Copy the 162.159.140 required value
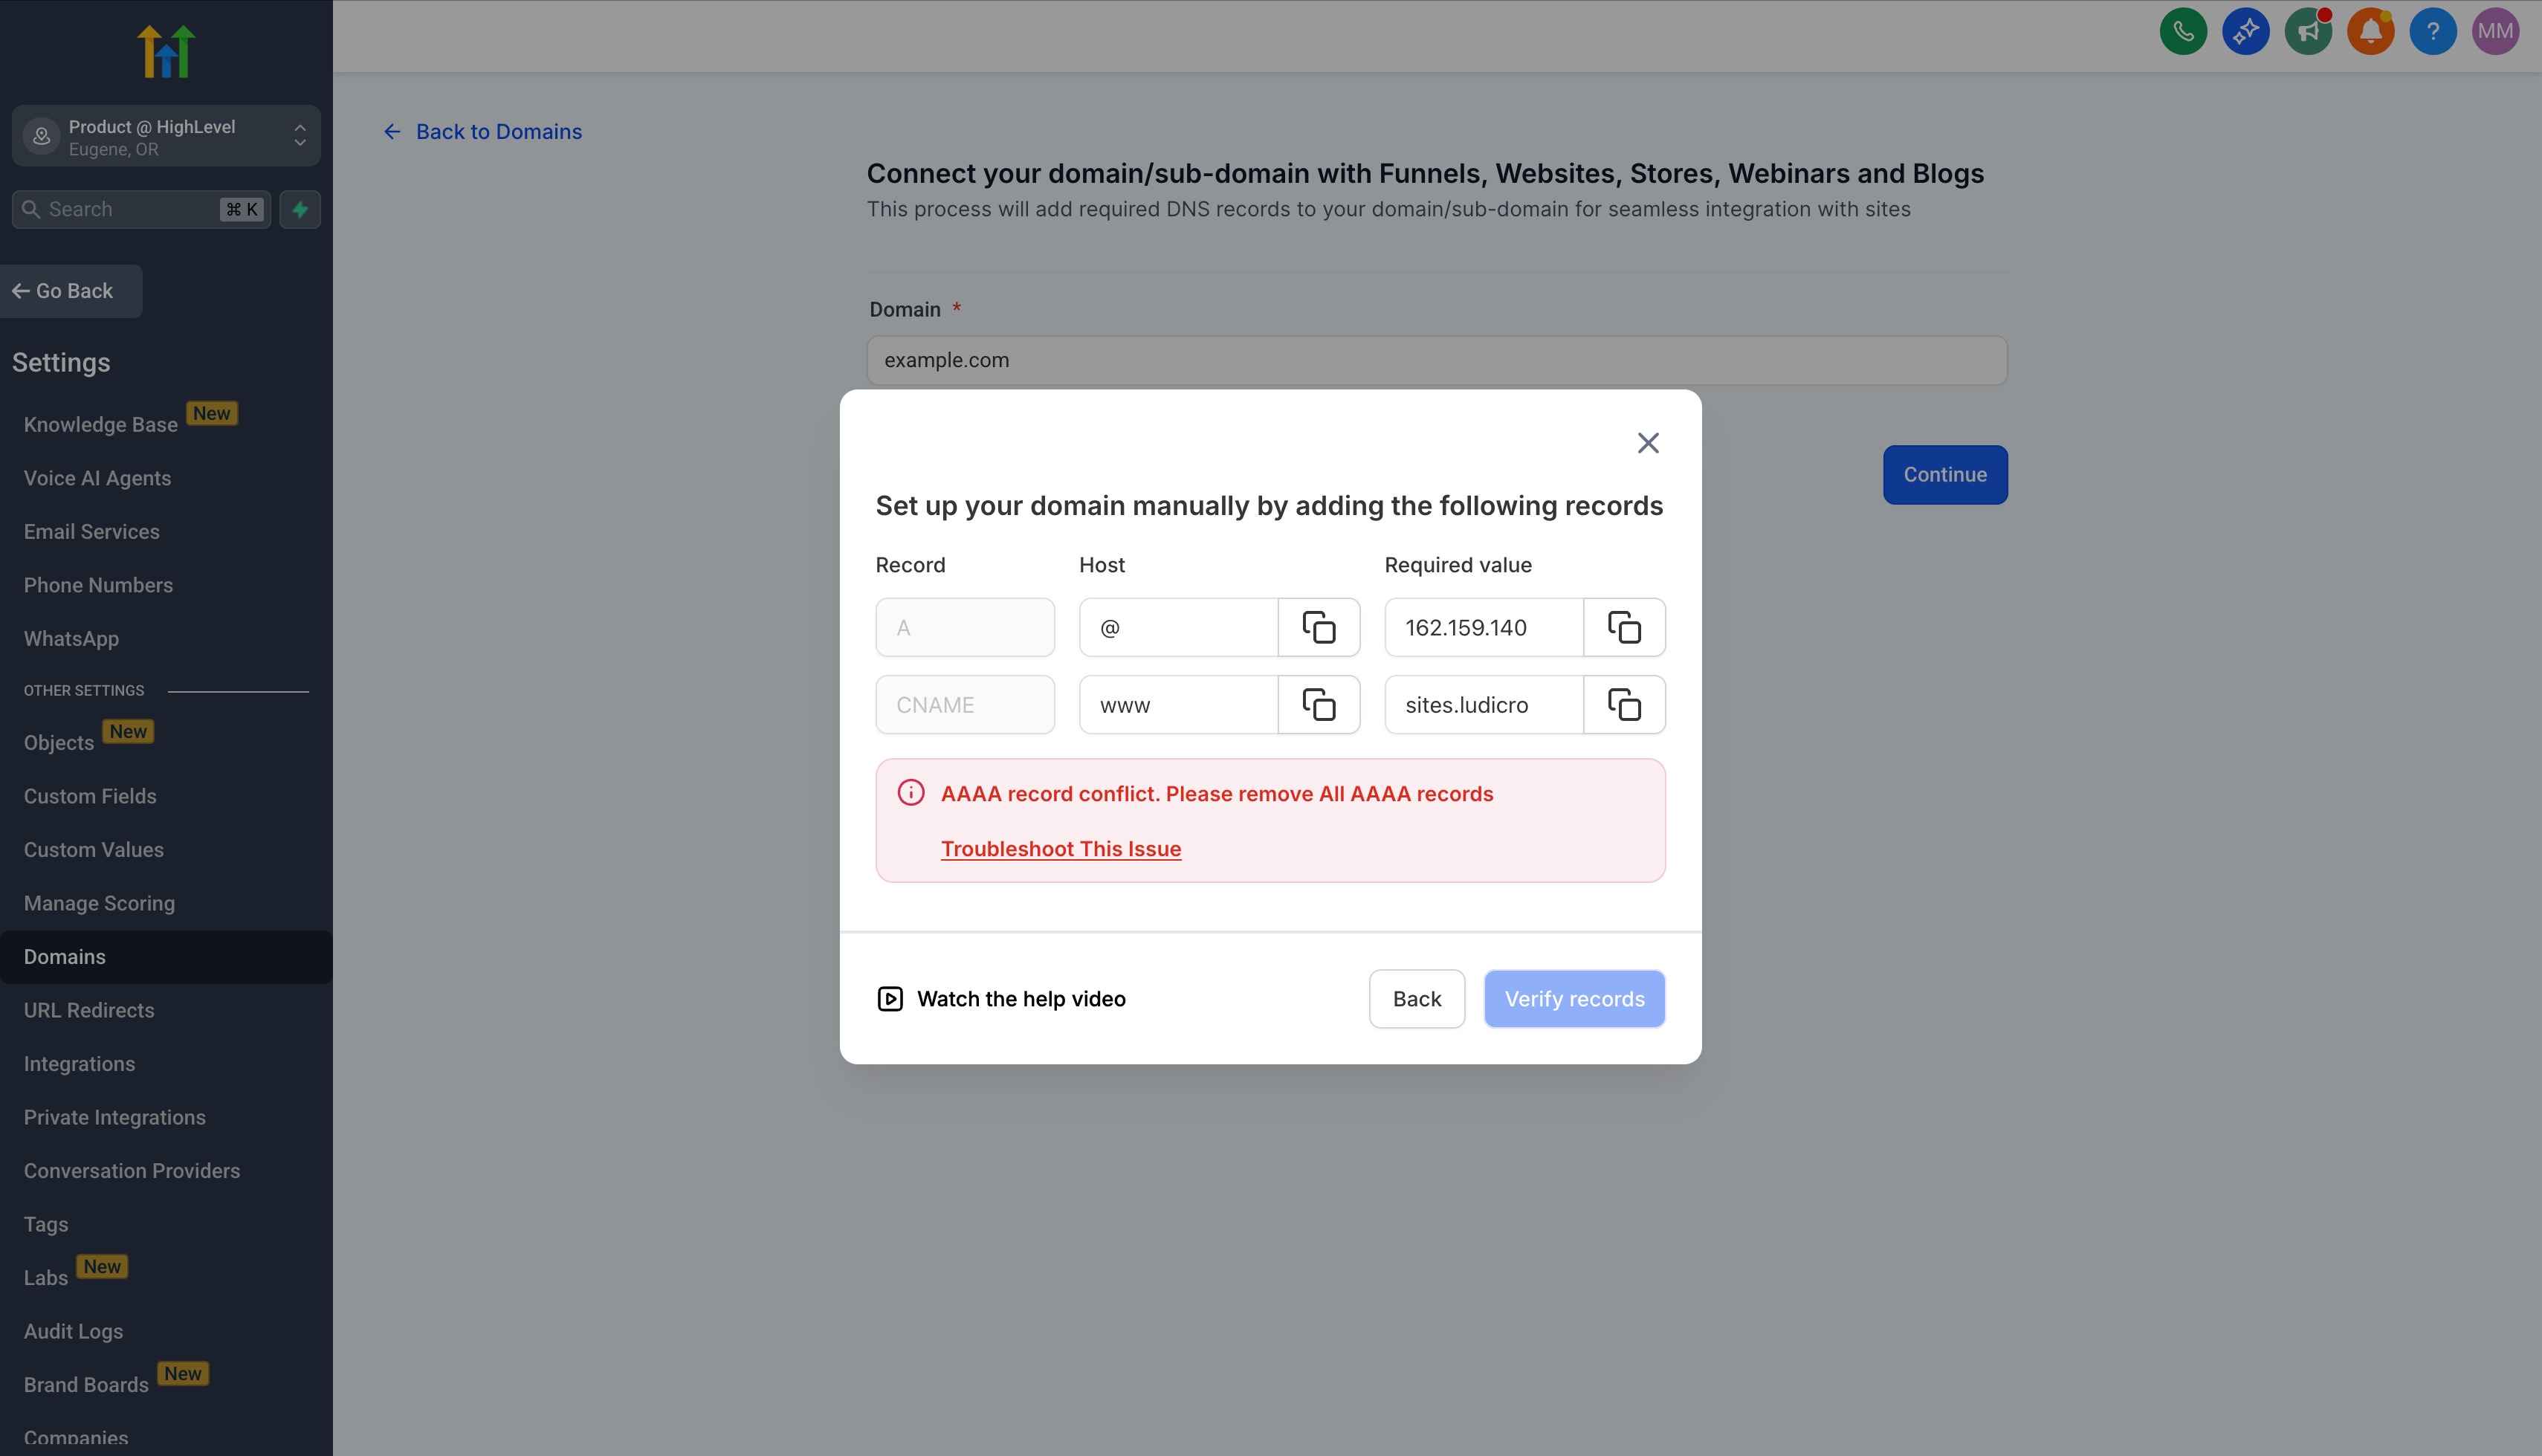Screen dimensions: 2542x1456 point(1624,627)
